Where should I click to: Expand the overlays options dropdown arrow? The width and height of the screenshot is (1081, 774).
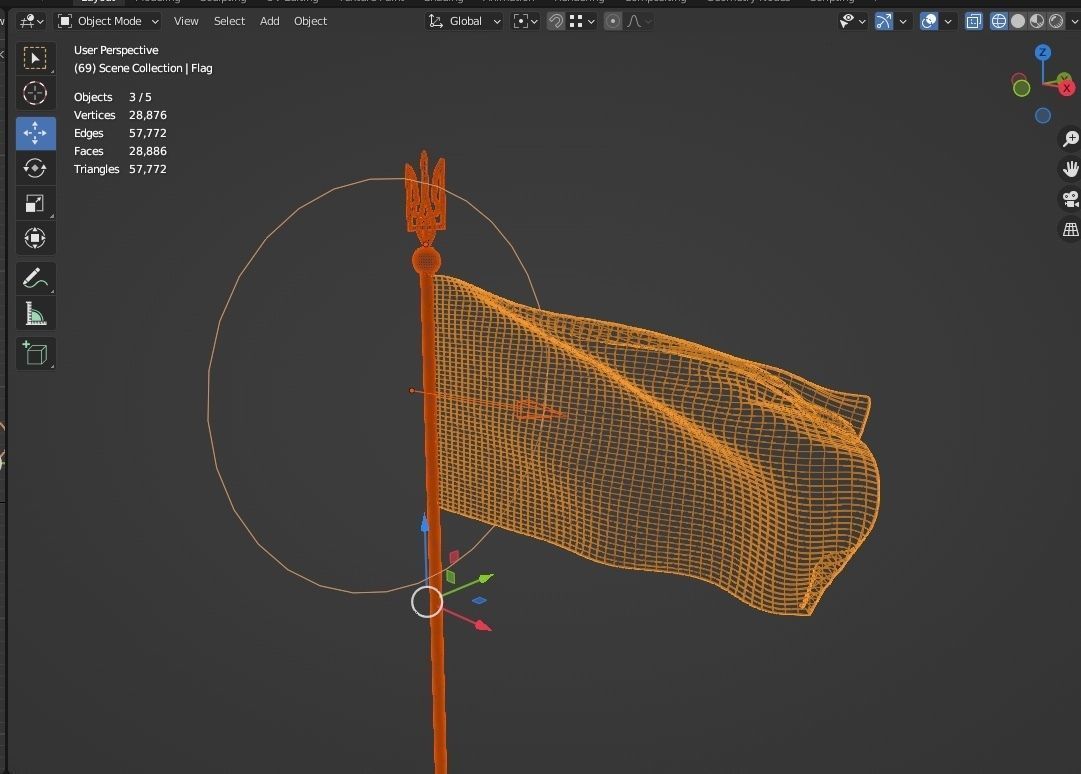[948, 21]
